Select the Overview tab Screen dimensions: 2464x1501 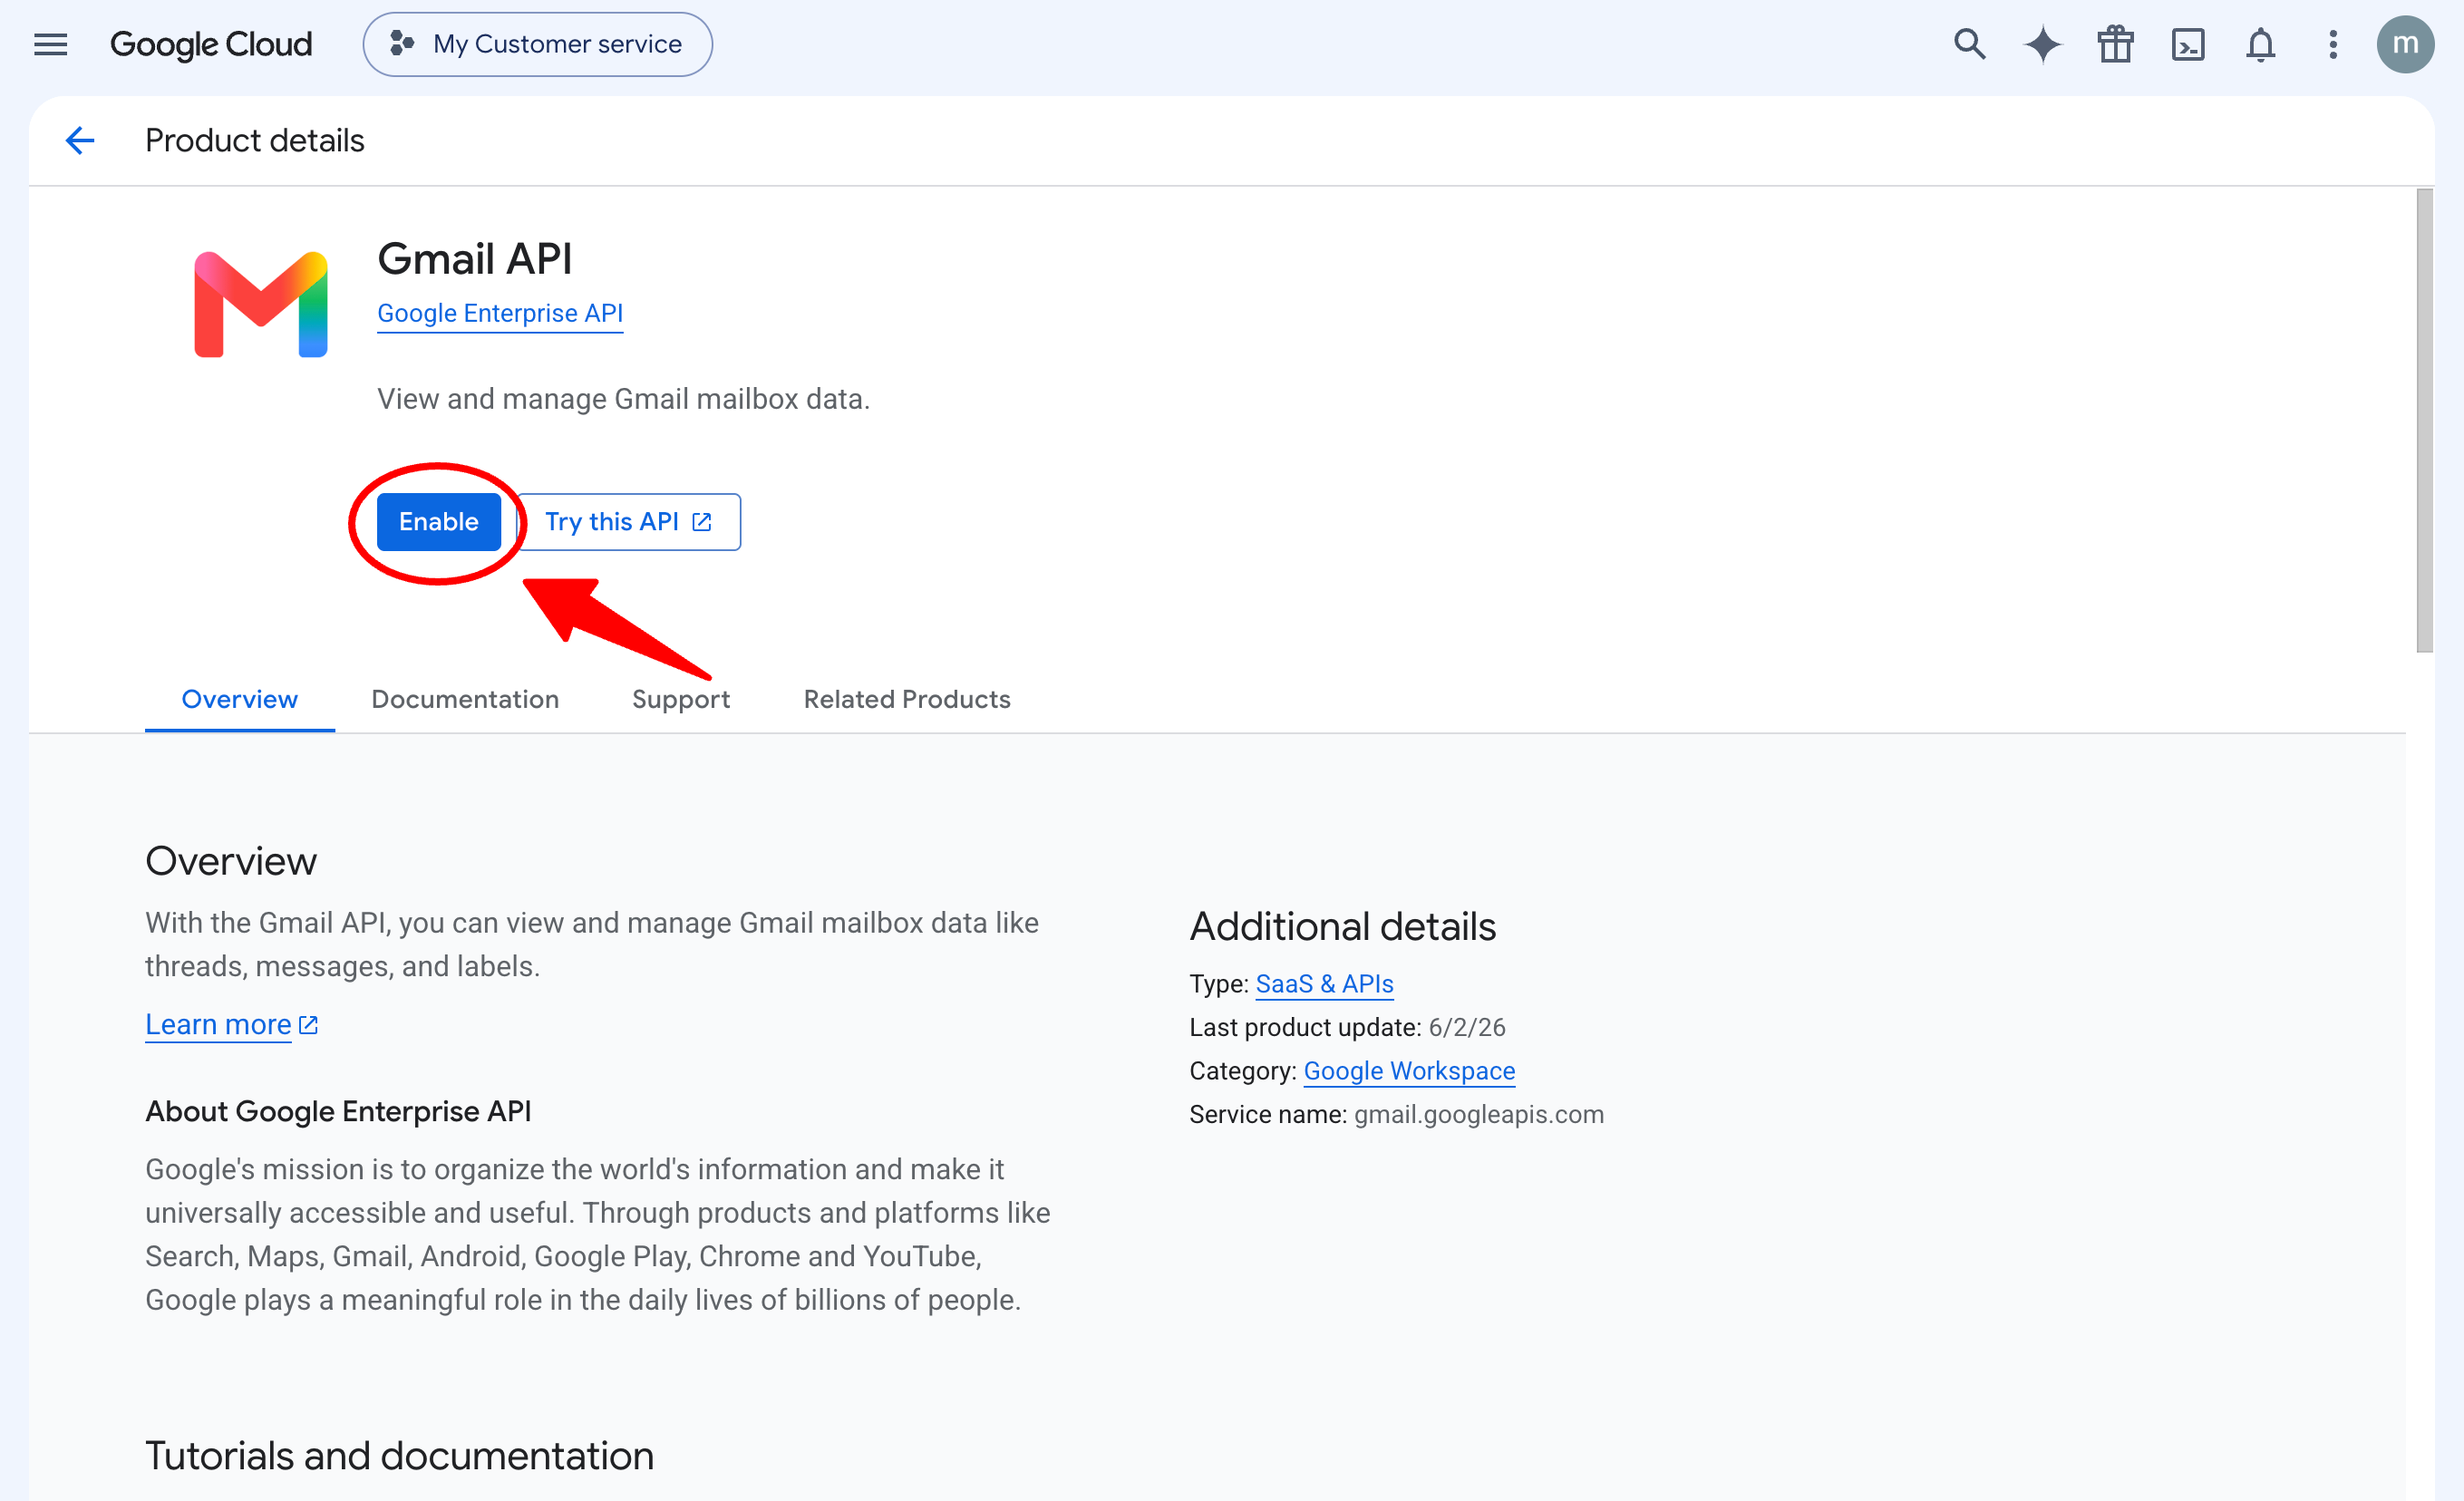tap(240, 699)
